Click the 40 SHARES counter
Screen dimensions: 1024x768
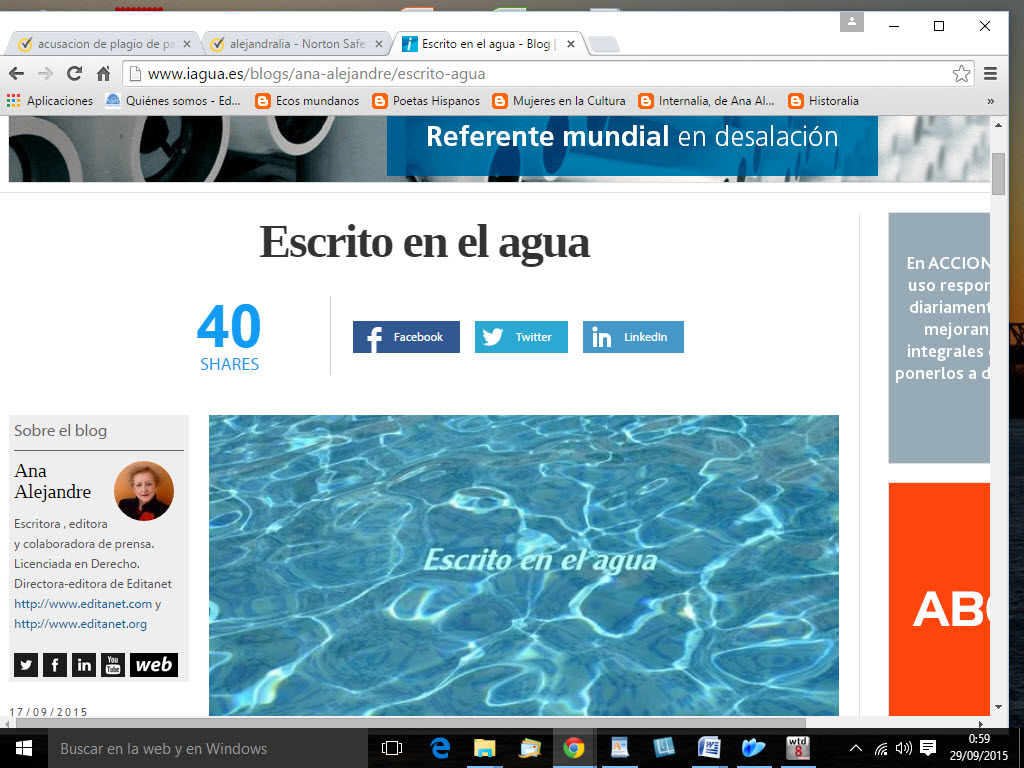pyautogui.click(x=229, y=337)
